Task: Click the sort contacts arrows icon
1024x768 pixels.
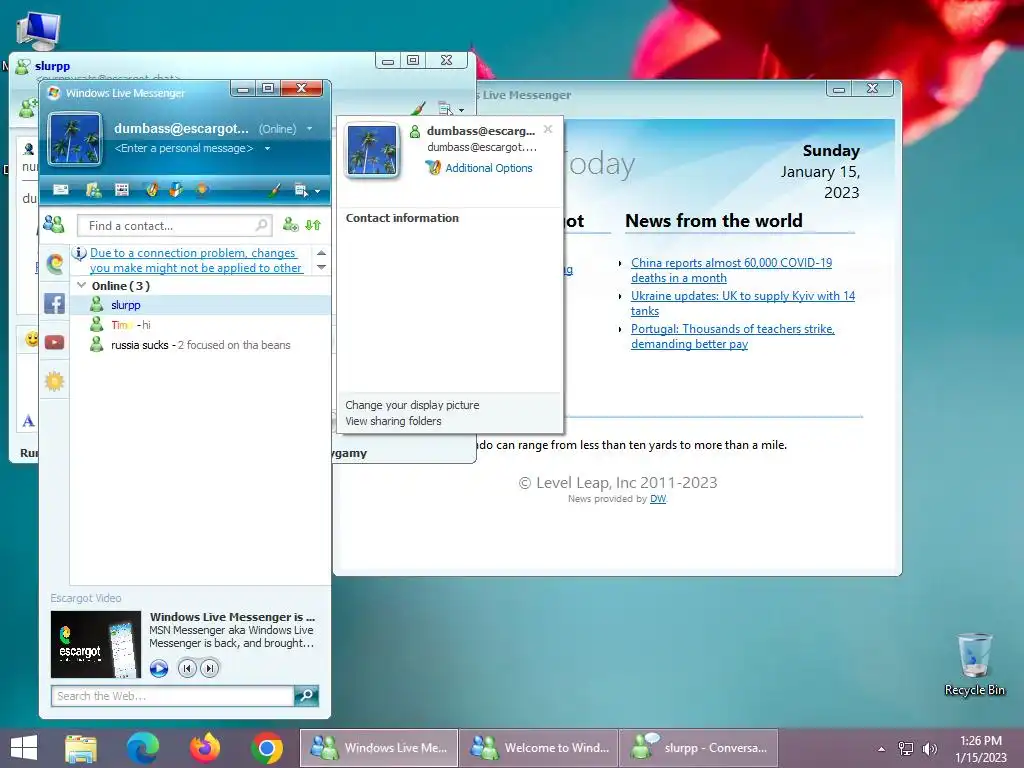Action: pos(313,225)
